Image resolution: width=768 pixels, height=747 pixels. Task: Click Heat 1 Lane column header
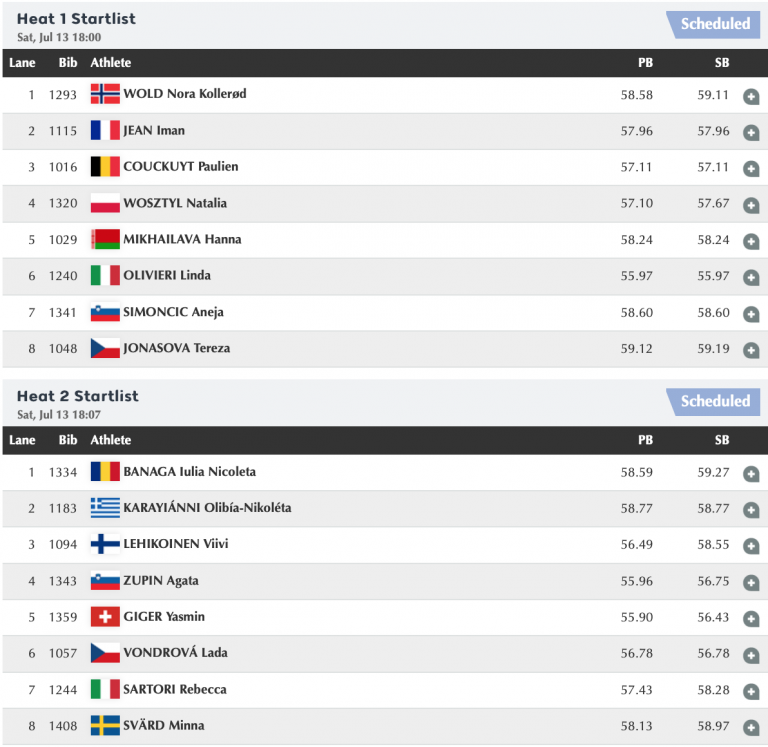click(22, 63)
